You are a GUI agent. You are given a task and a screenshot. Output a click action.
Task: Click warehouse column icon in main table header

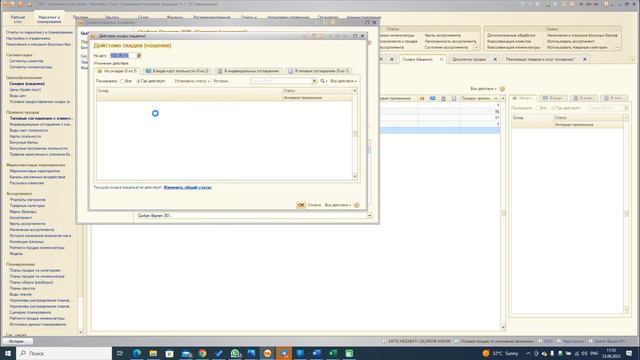click(422, 98)
